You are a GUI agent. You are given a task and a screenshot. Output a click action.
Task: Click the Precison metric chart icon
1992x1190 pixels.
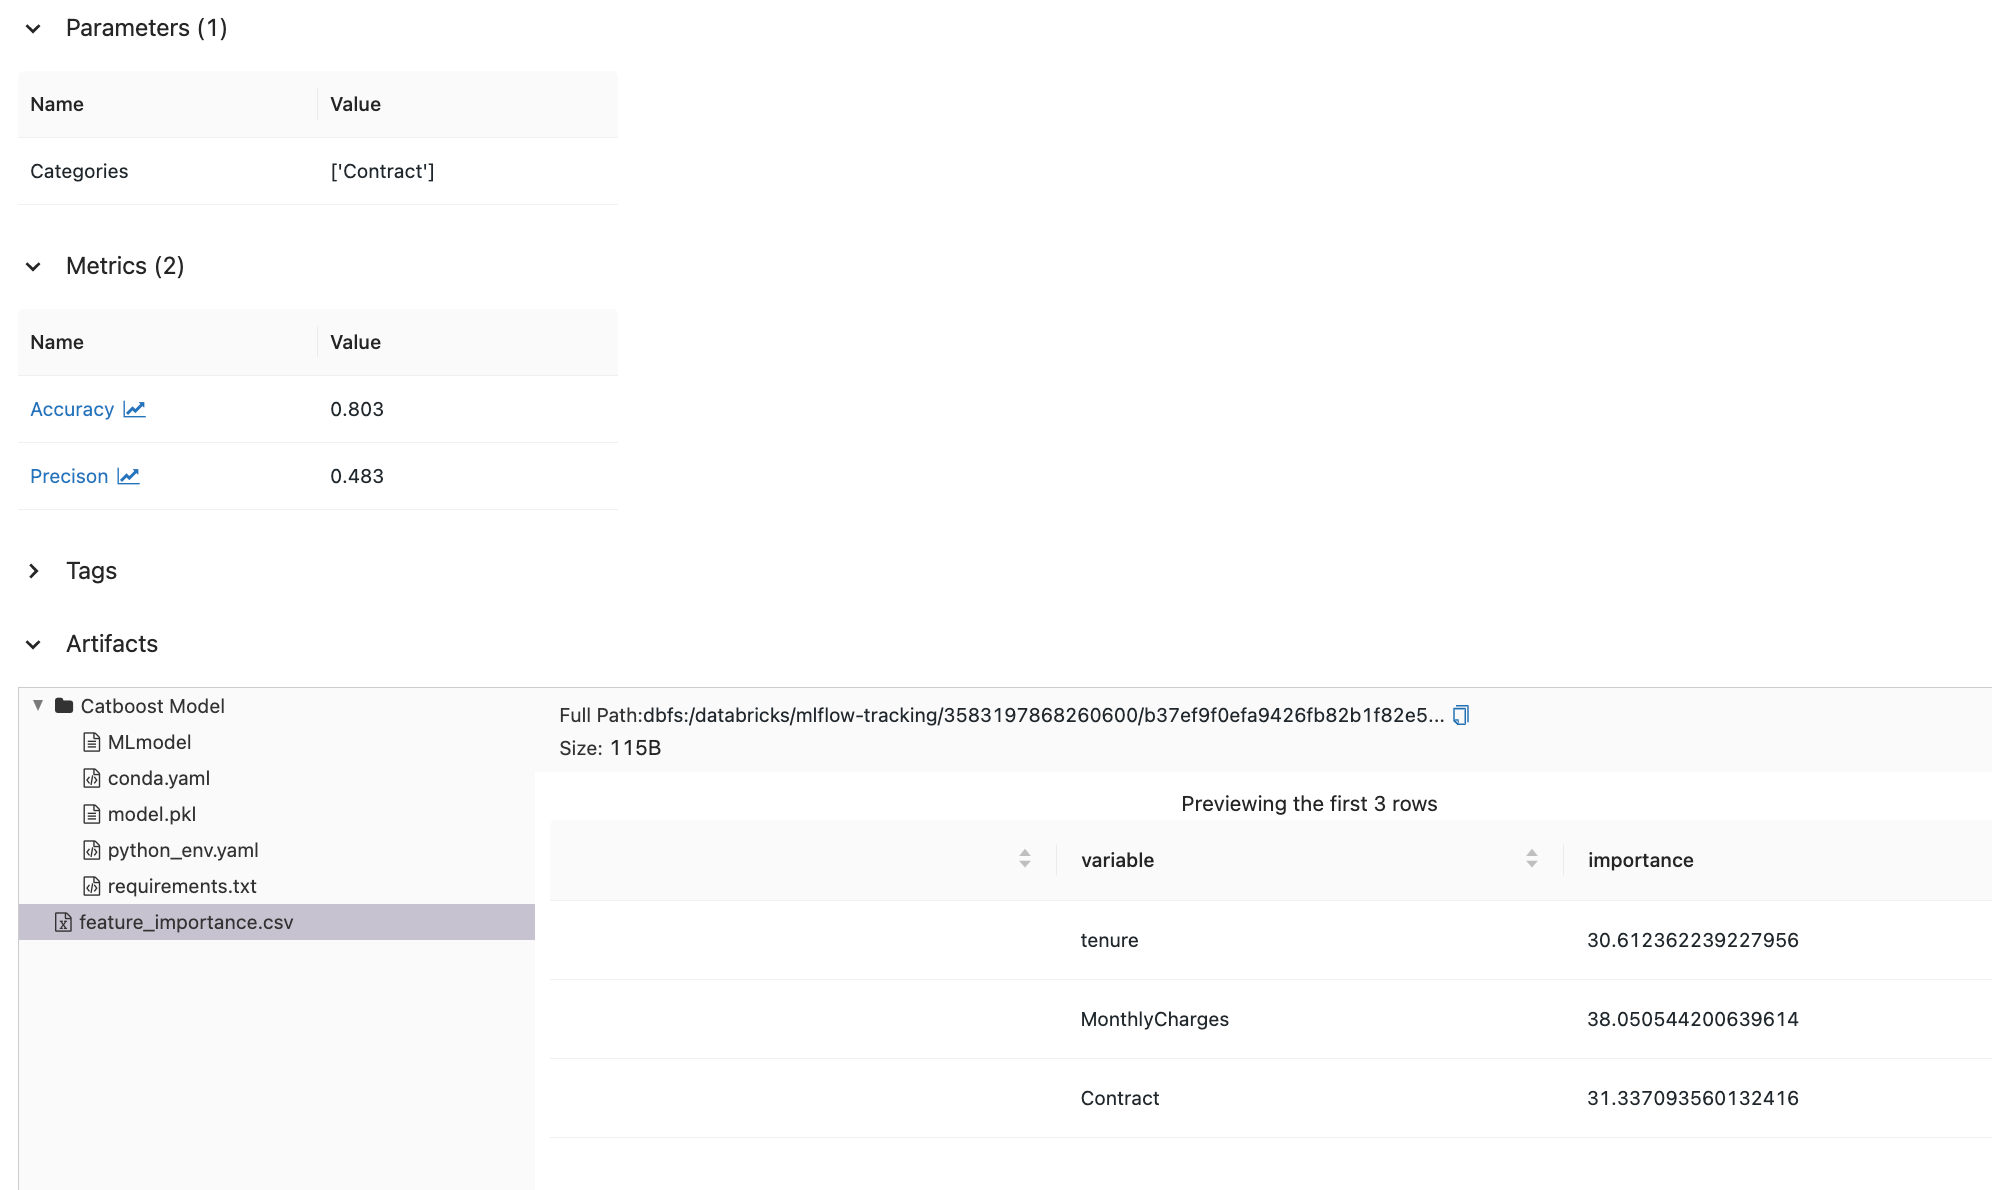click(x=128, y=476)
